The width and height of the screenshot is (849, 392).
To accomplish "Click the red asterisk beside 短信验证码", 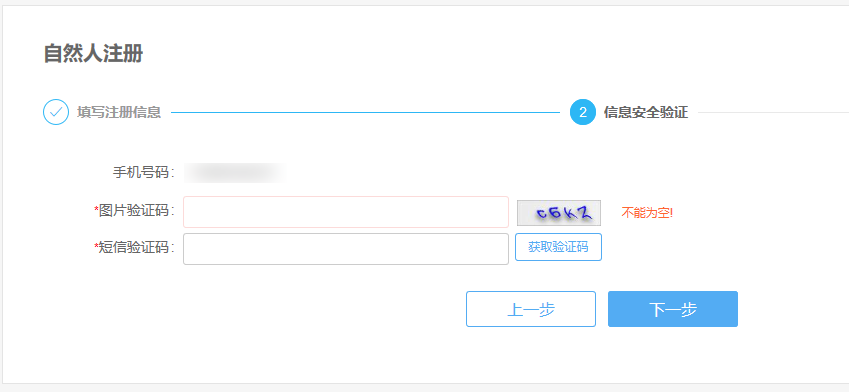I will tap(96, 246).
